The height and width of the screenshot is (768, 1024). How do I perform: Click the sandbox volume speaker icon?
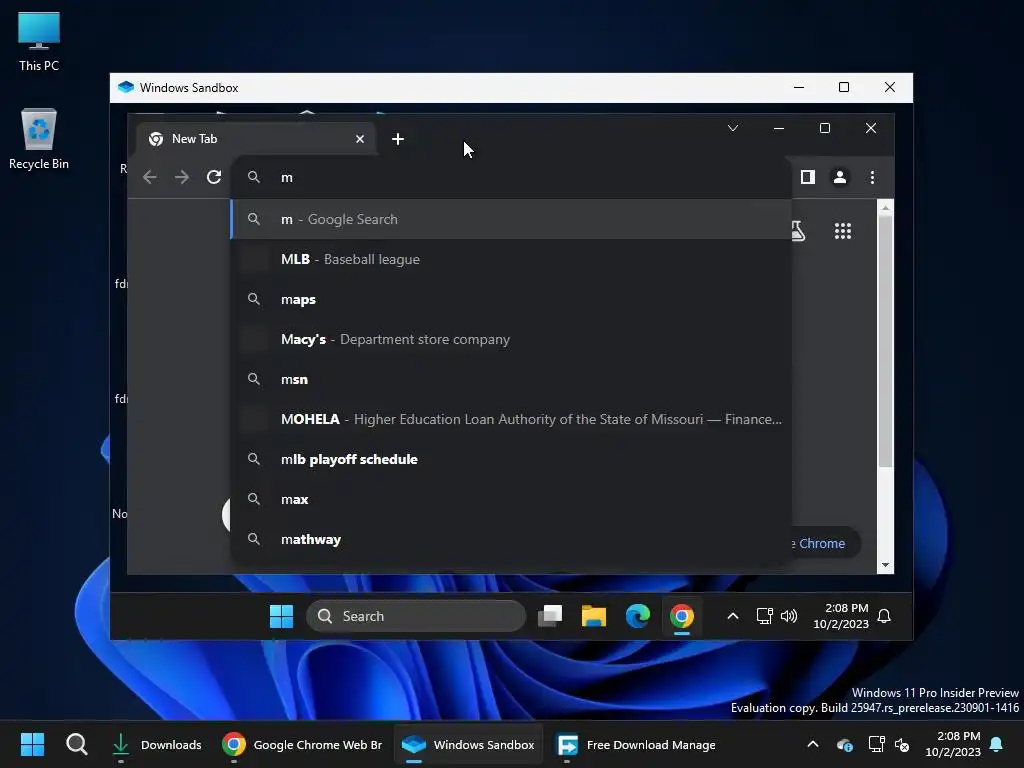789,616
